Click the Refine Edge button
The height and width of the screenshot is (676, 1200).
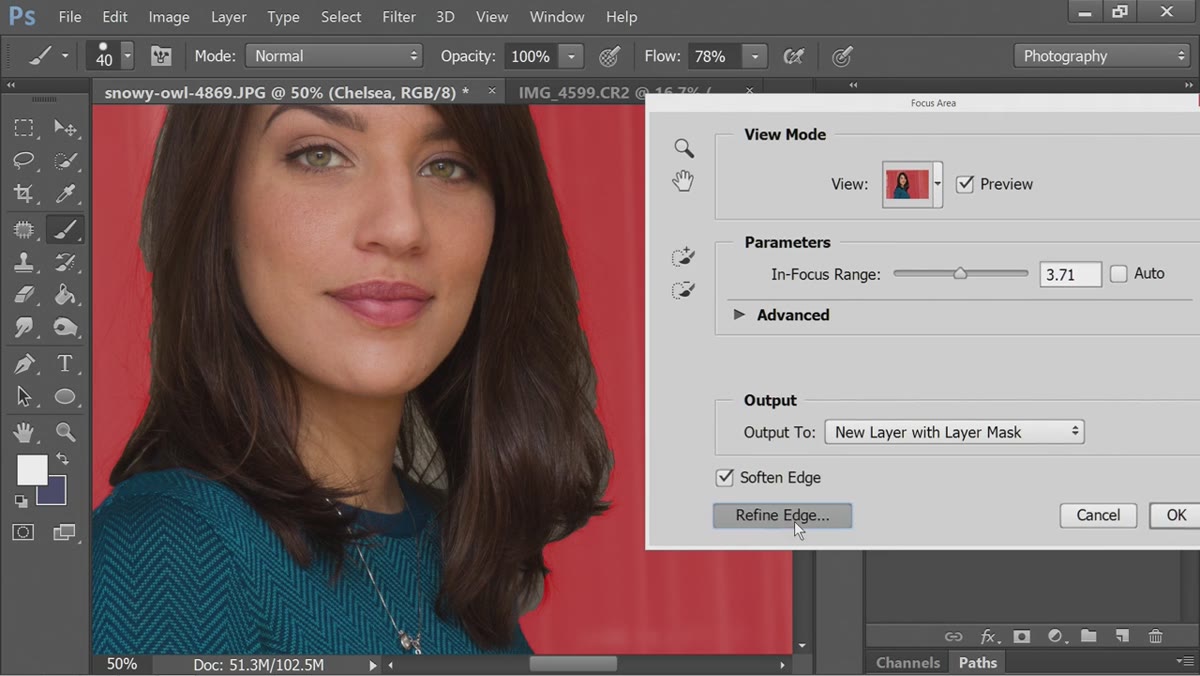[782, 515]
